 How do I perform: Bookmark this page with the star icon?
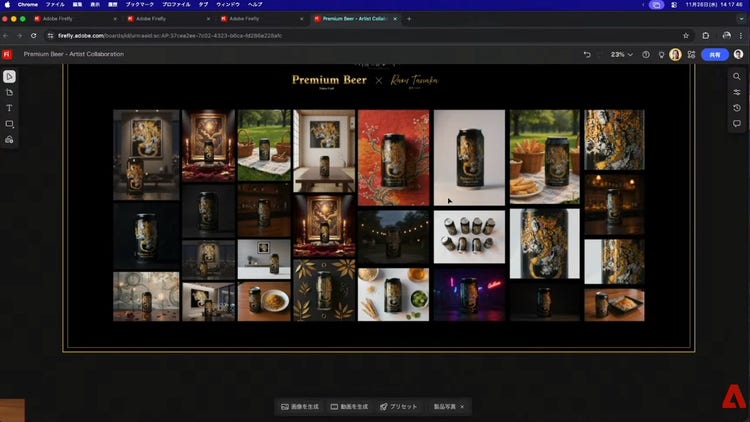[686, 35]
